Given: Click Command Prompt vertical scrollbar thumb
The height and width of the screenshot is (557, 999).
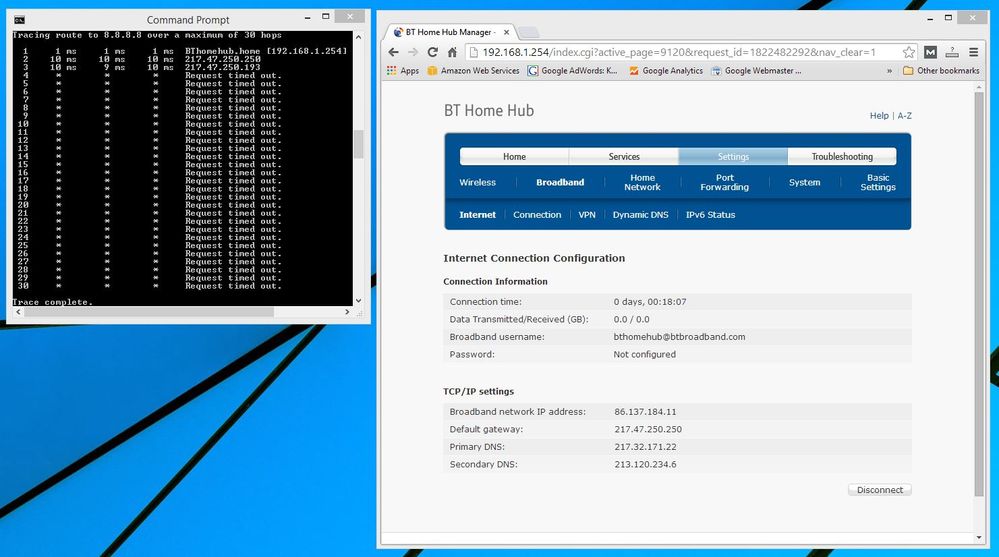Looking at the screenshot, I should (x=359, y=144).
